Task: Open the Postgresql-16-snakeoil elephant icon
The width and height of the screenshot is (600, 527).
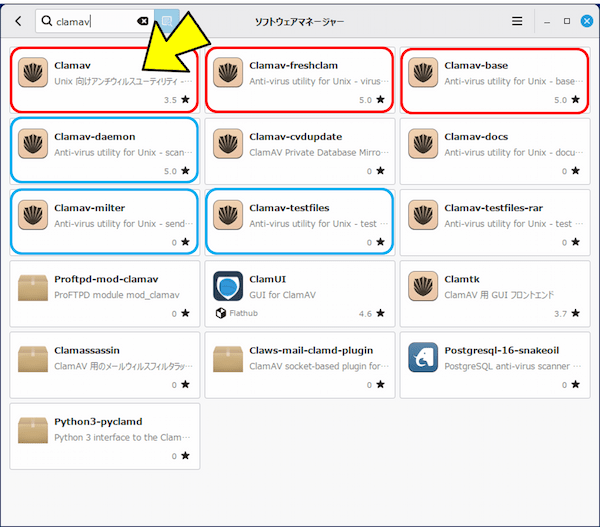Action: 423,357
